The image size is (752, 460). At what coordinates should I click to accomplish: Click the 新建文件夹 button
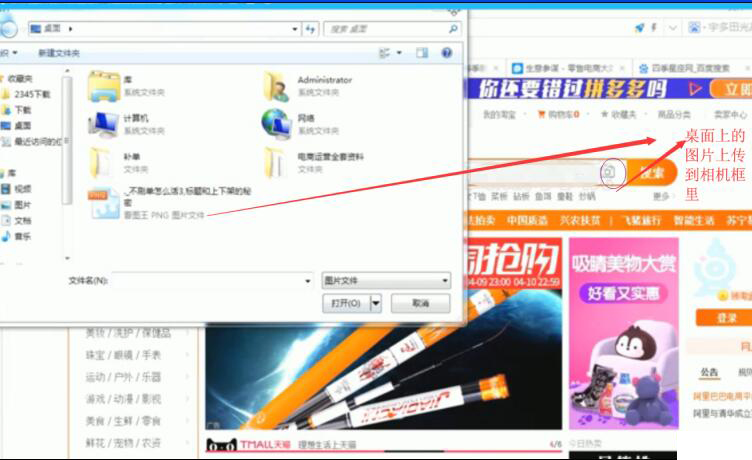click(x=59, y=53)
